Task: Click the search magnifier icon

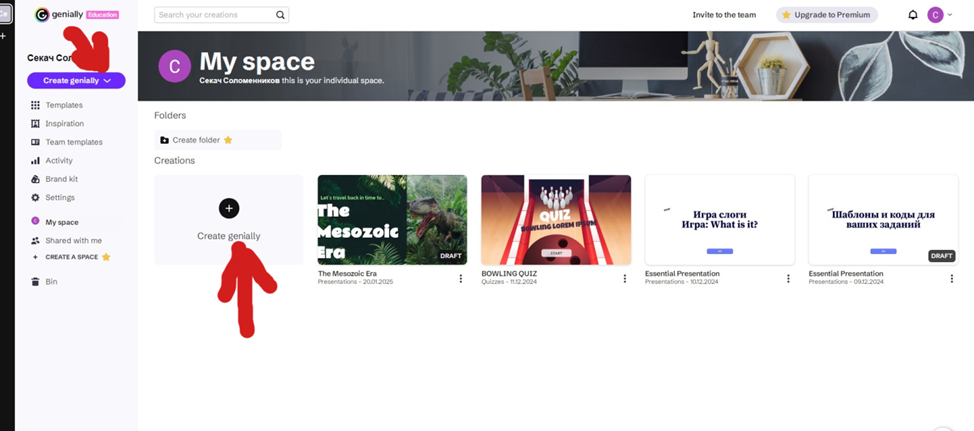Action: (280, 15)
